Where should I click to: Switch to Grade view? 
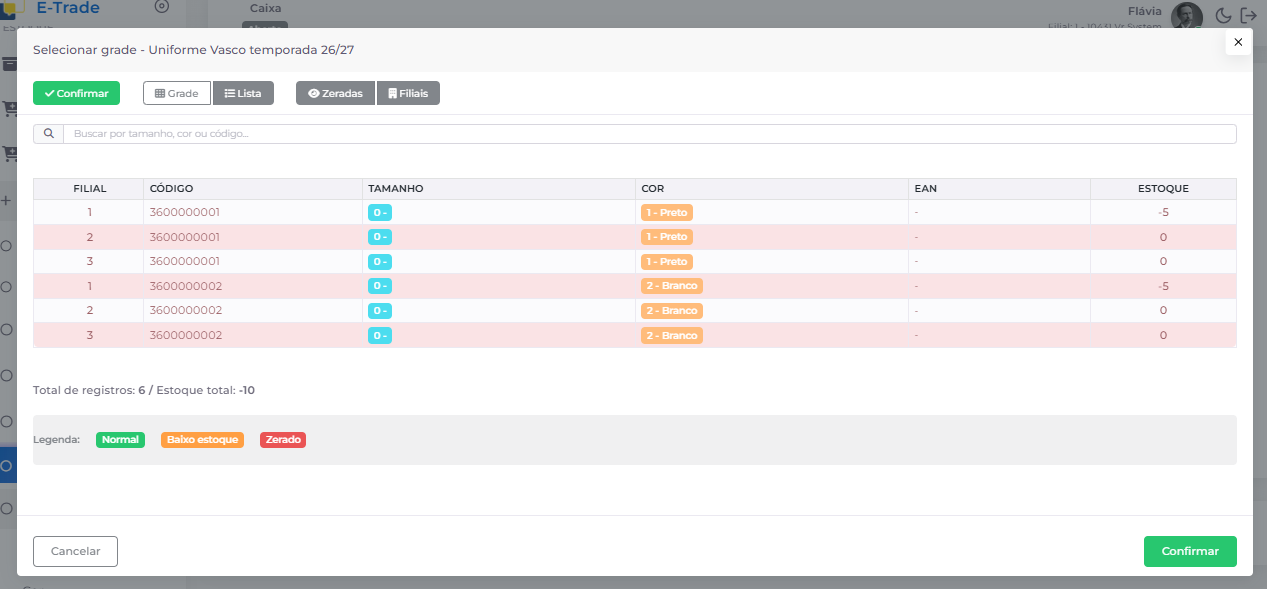177,93
